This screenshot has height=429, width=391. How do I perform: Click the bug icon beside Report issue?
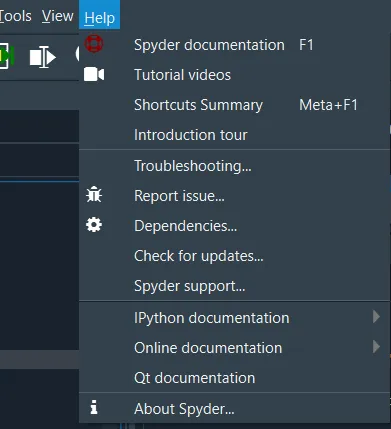94,194
